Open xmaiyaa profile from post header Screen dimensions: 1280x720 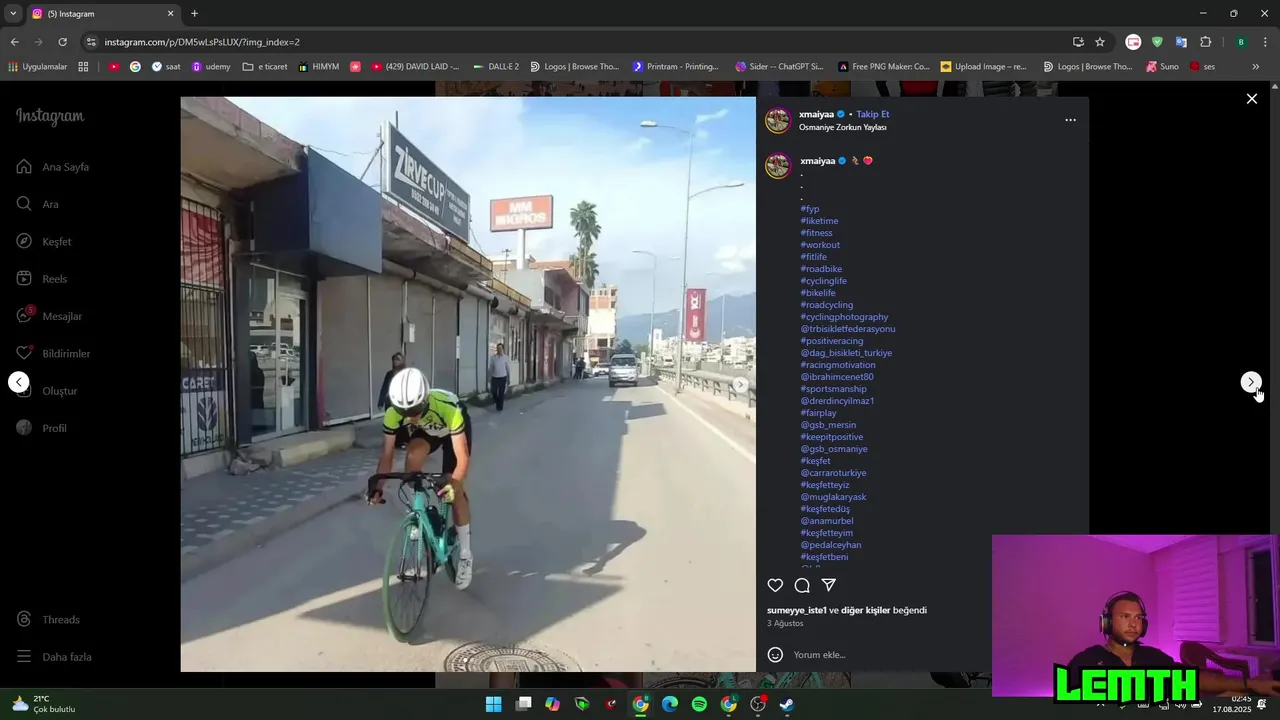(817, 114)
